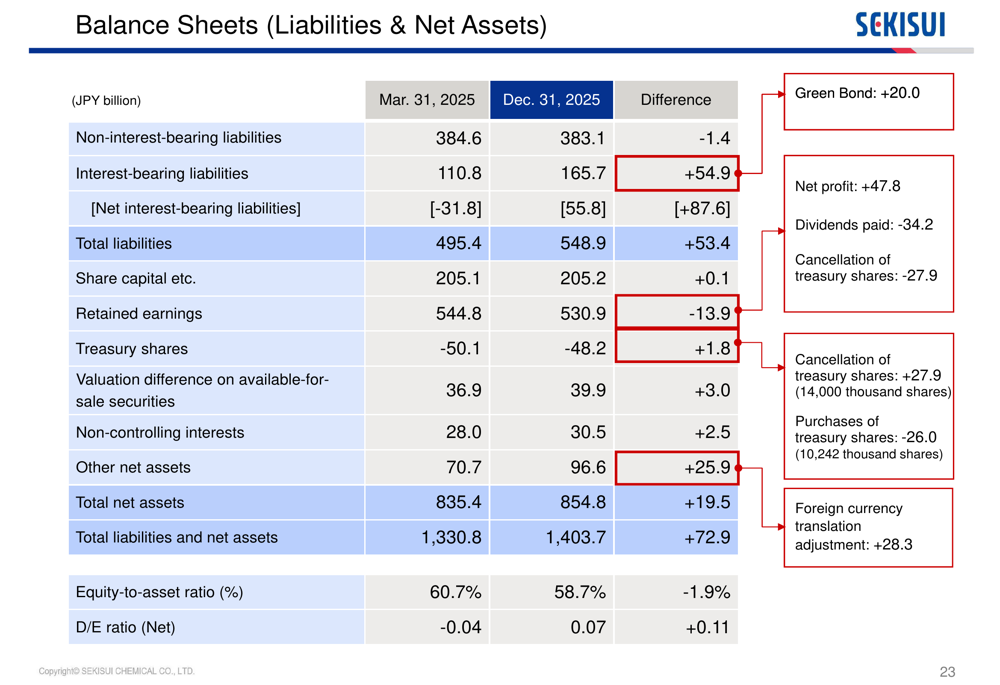The height and width of the screenshot is (685, 1000).
Task: Click the "(14,000 thousand shares)" text
Action: coord(873,392)
